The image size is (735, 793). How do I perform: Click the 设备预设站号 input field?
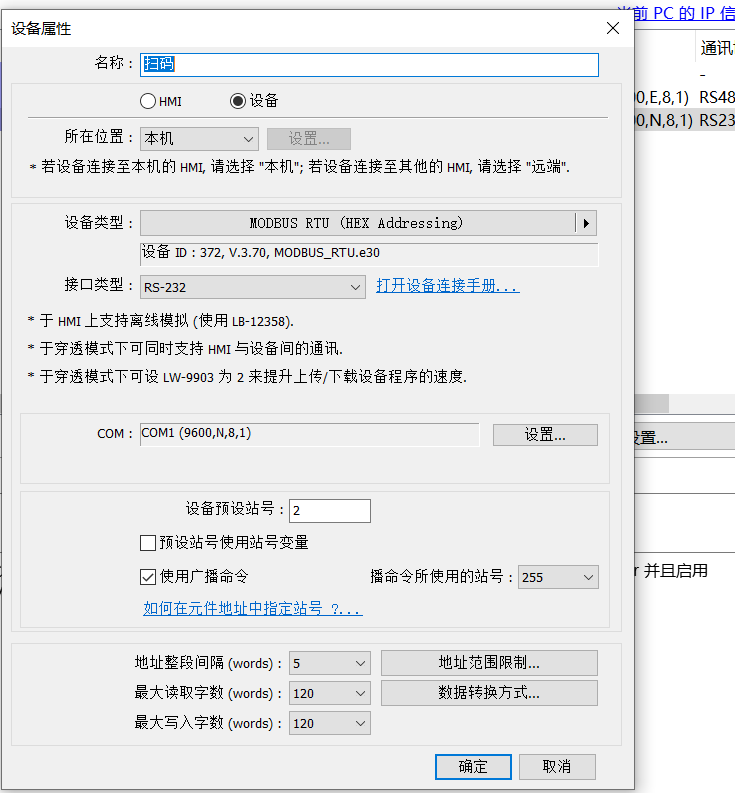coord(329,511)
